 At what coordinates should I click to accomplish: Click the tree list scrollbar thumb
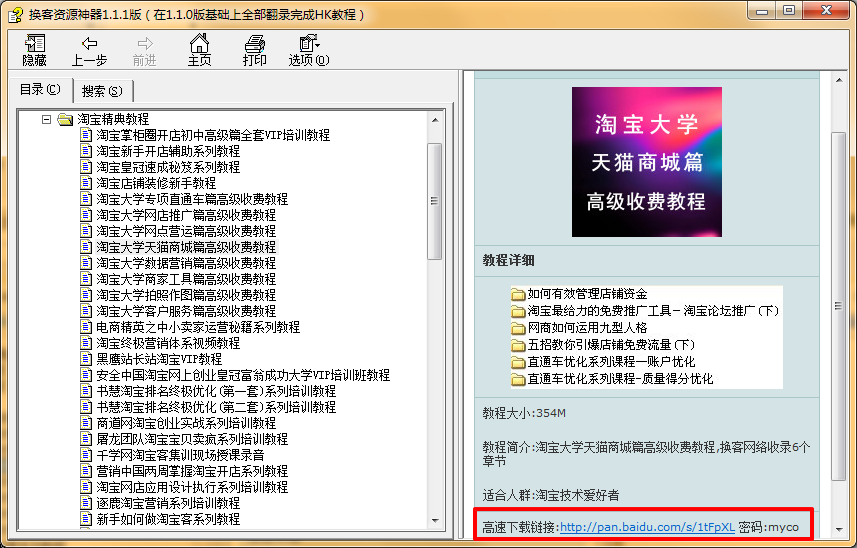pos(435,201)
